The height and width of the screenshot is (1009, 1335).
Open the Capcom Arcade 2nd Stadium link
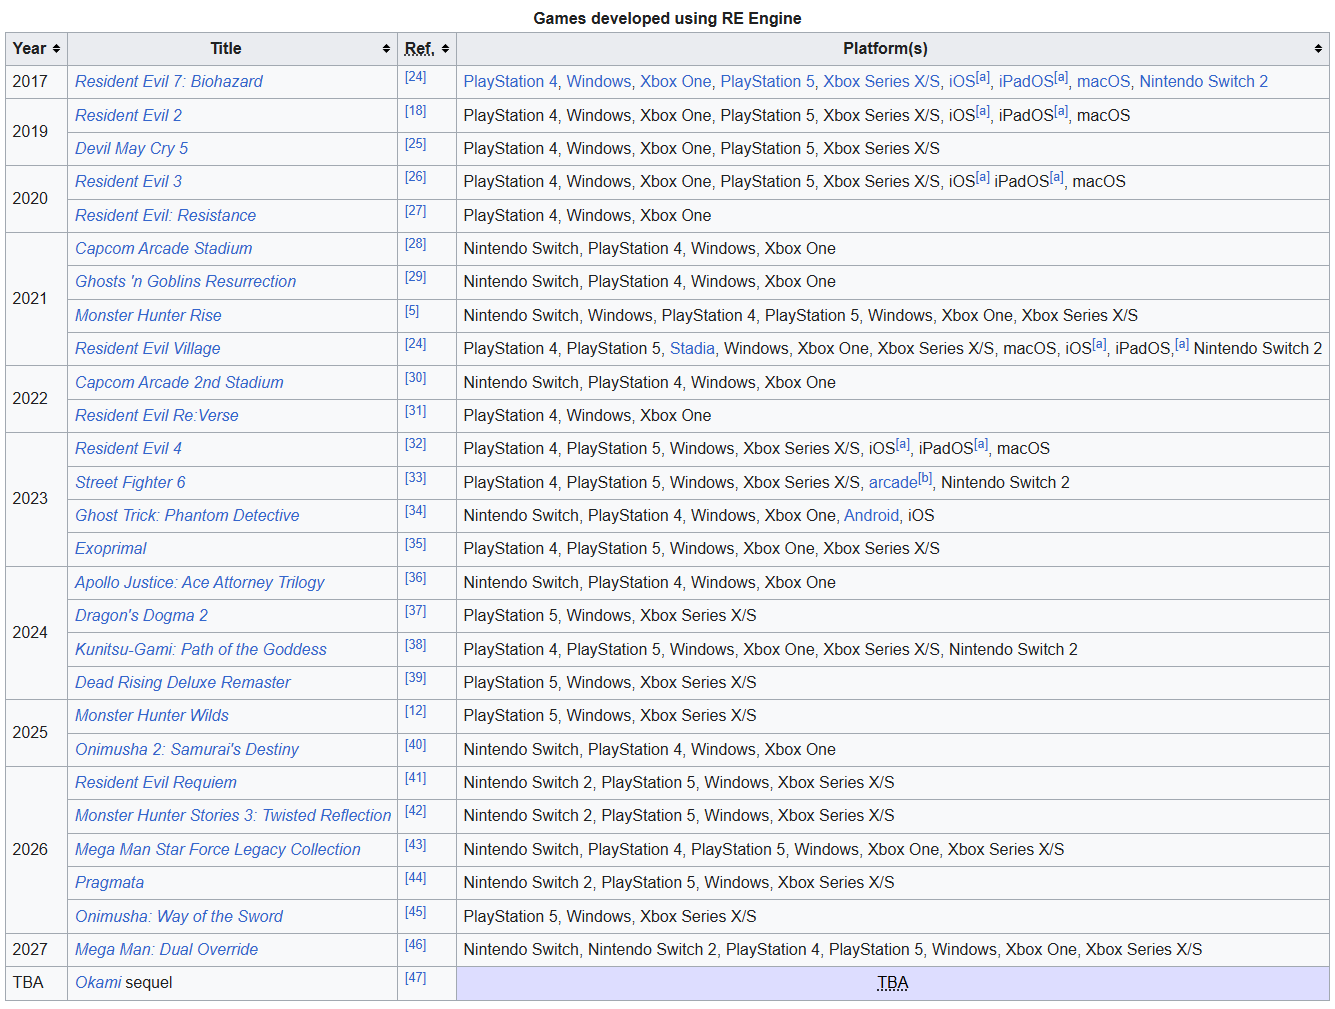[179, 383]
